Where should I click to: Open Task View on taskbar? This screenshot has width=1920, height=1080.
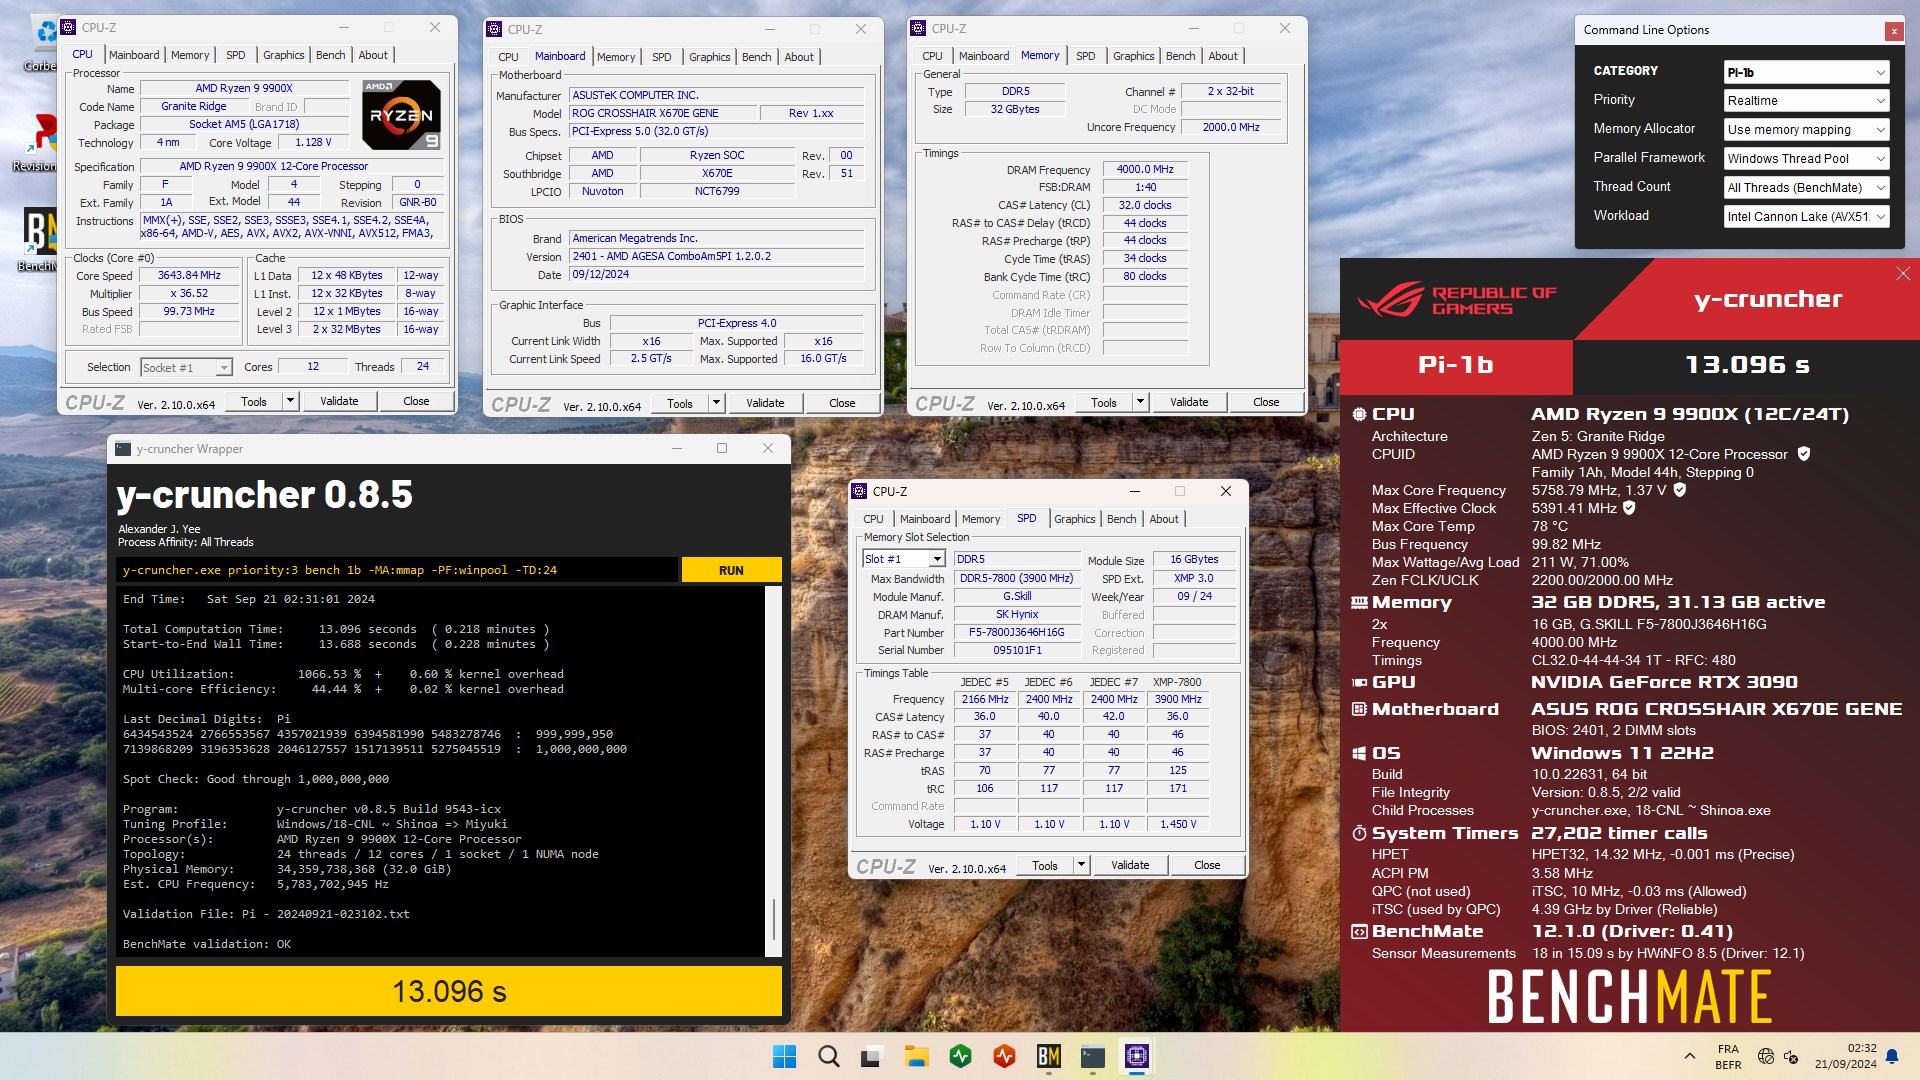coord(872,1056)
